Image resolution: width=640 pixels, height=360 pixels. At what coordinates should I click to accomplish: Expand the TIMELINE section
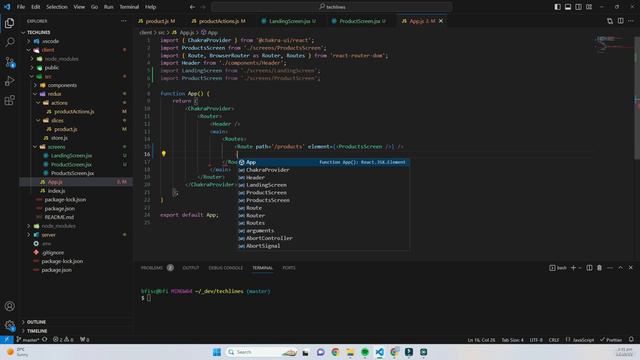37,331
